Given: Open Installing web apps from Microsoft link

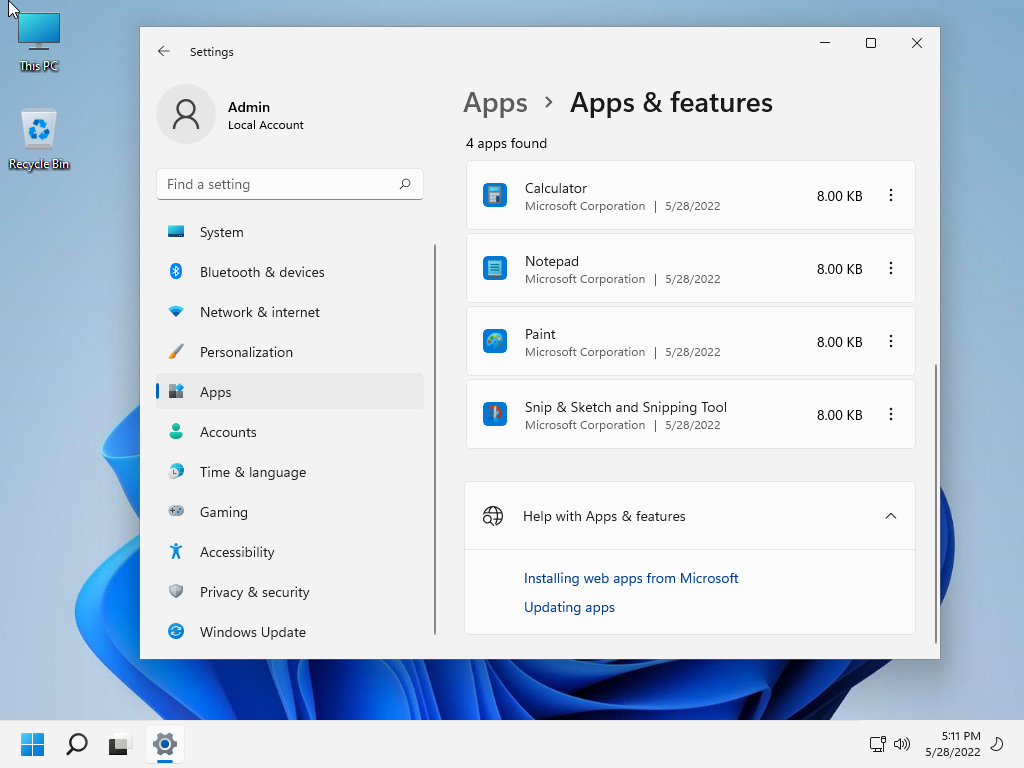Looking at the screenshot, I should tap(631, 578).
